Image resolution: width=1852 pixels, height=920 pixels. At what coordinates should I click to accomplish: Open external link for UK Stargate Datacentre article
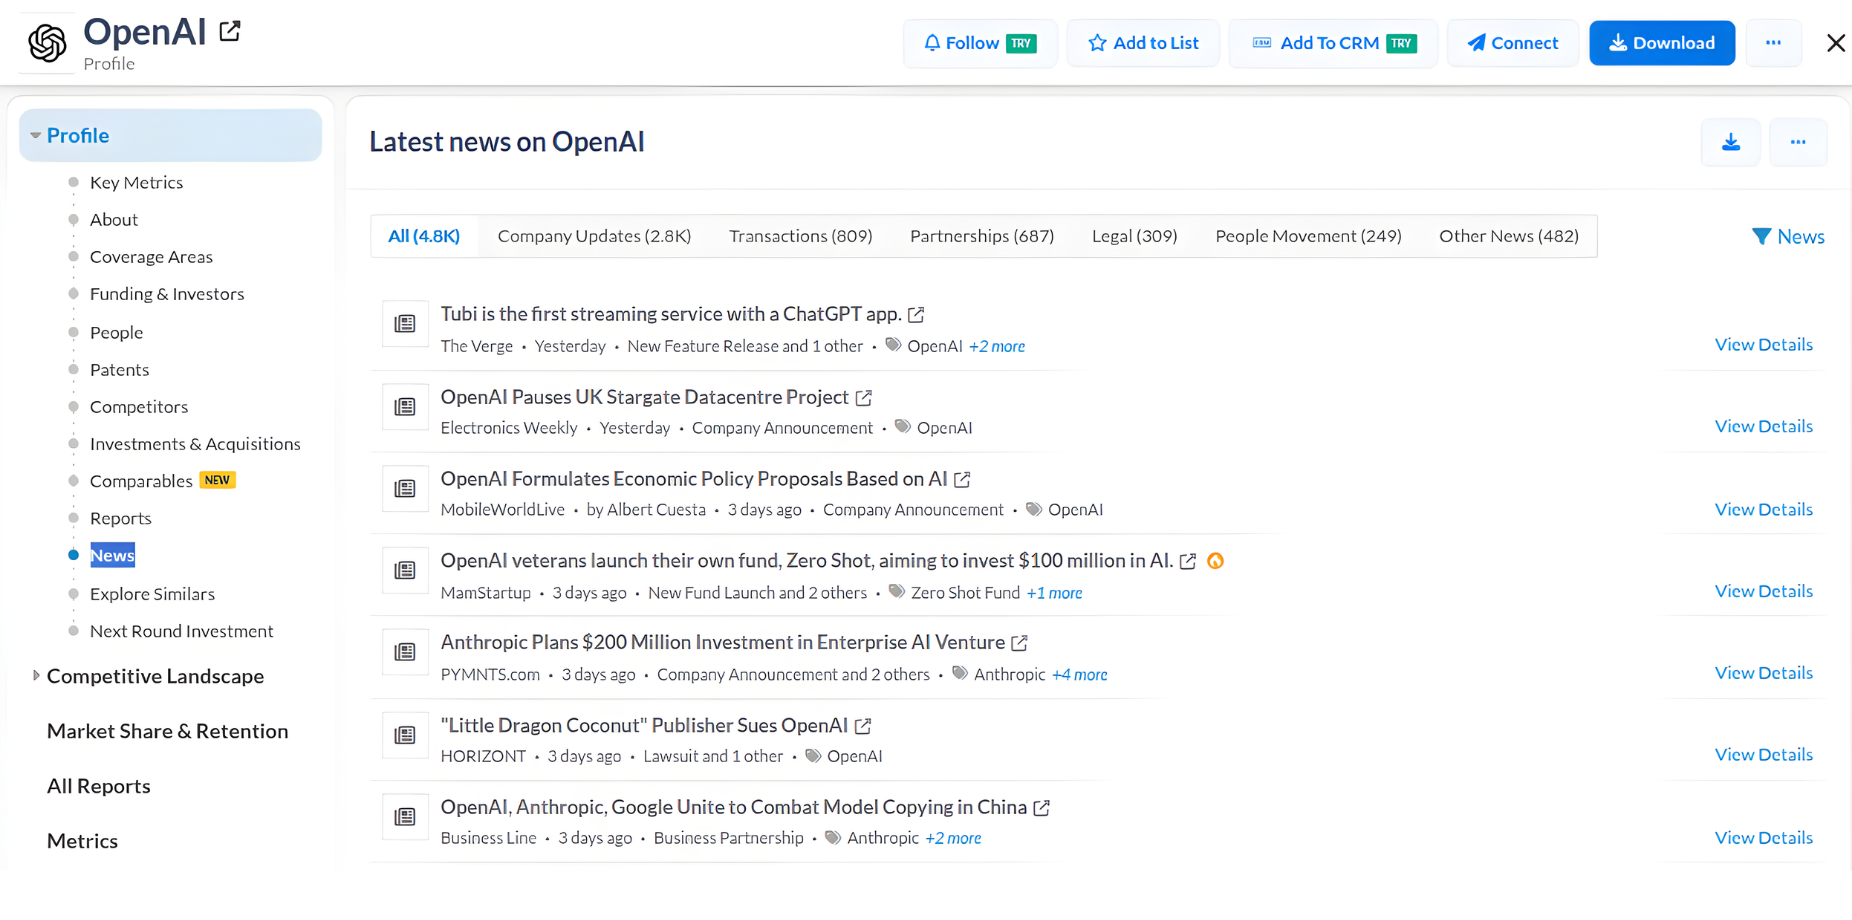pos(864,398)
